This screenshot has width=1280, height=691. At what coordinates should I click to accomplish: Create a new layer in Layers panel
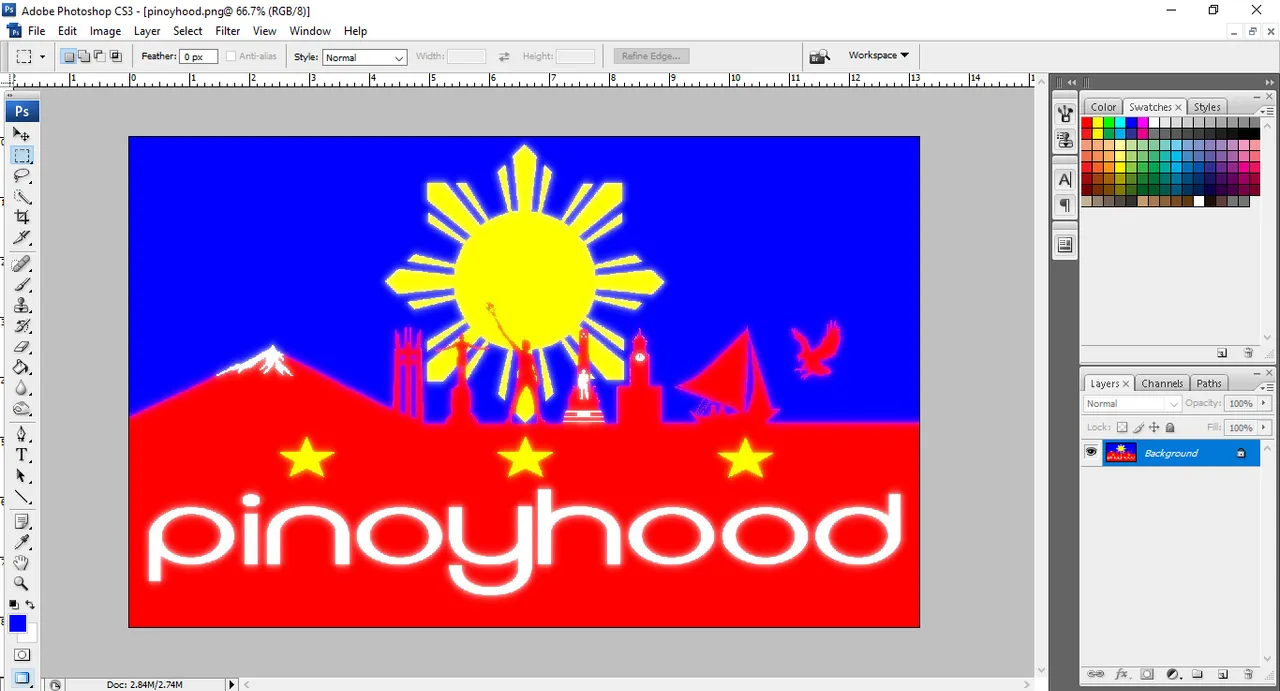(1222, 674)
